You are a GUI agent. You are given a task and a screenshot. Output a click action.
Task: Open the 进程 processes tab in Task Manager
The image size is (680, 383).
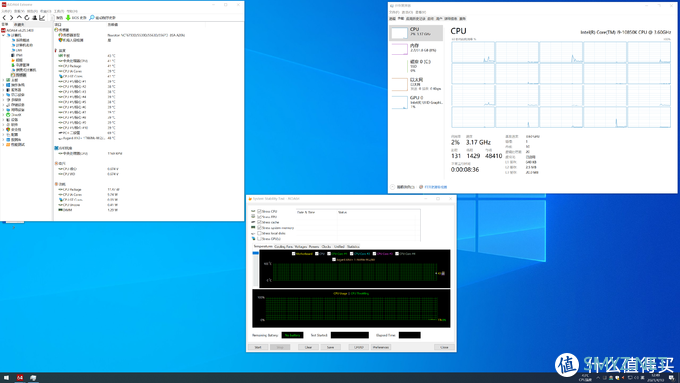click(x=392, y=19)
